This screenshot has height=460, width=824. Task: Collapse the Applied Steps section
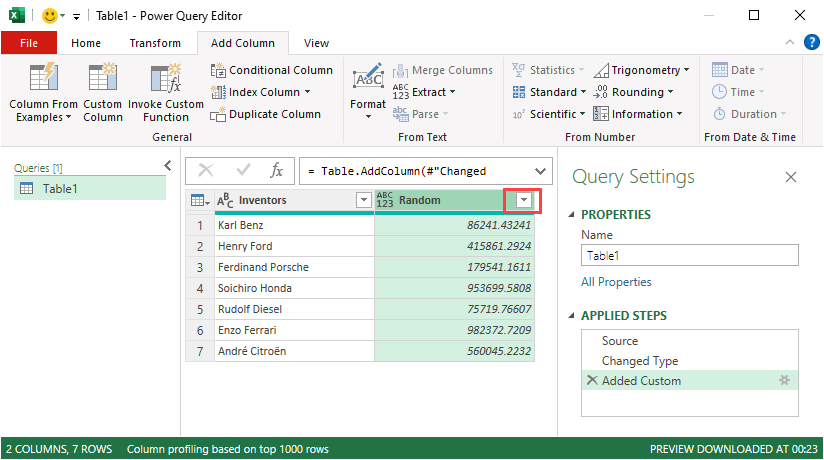(x=572, y=316)
